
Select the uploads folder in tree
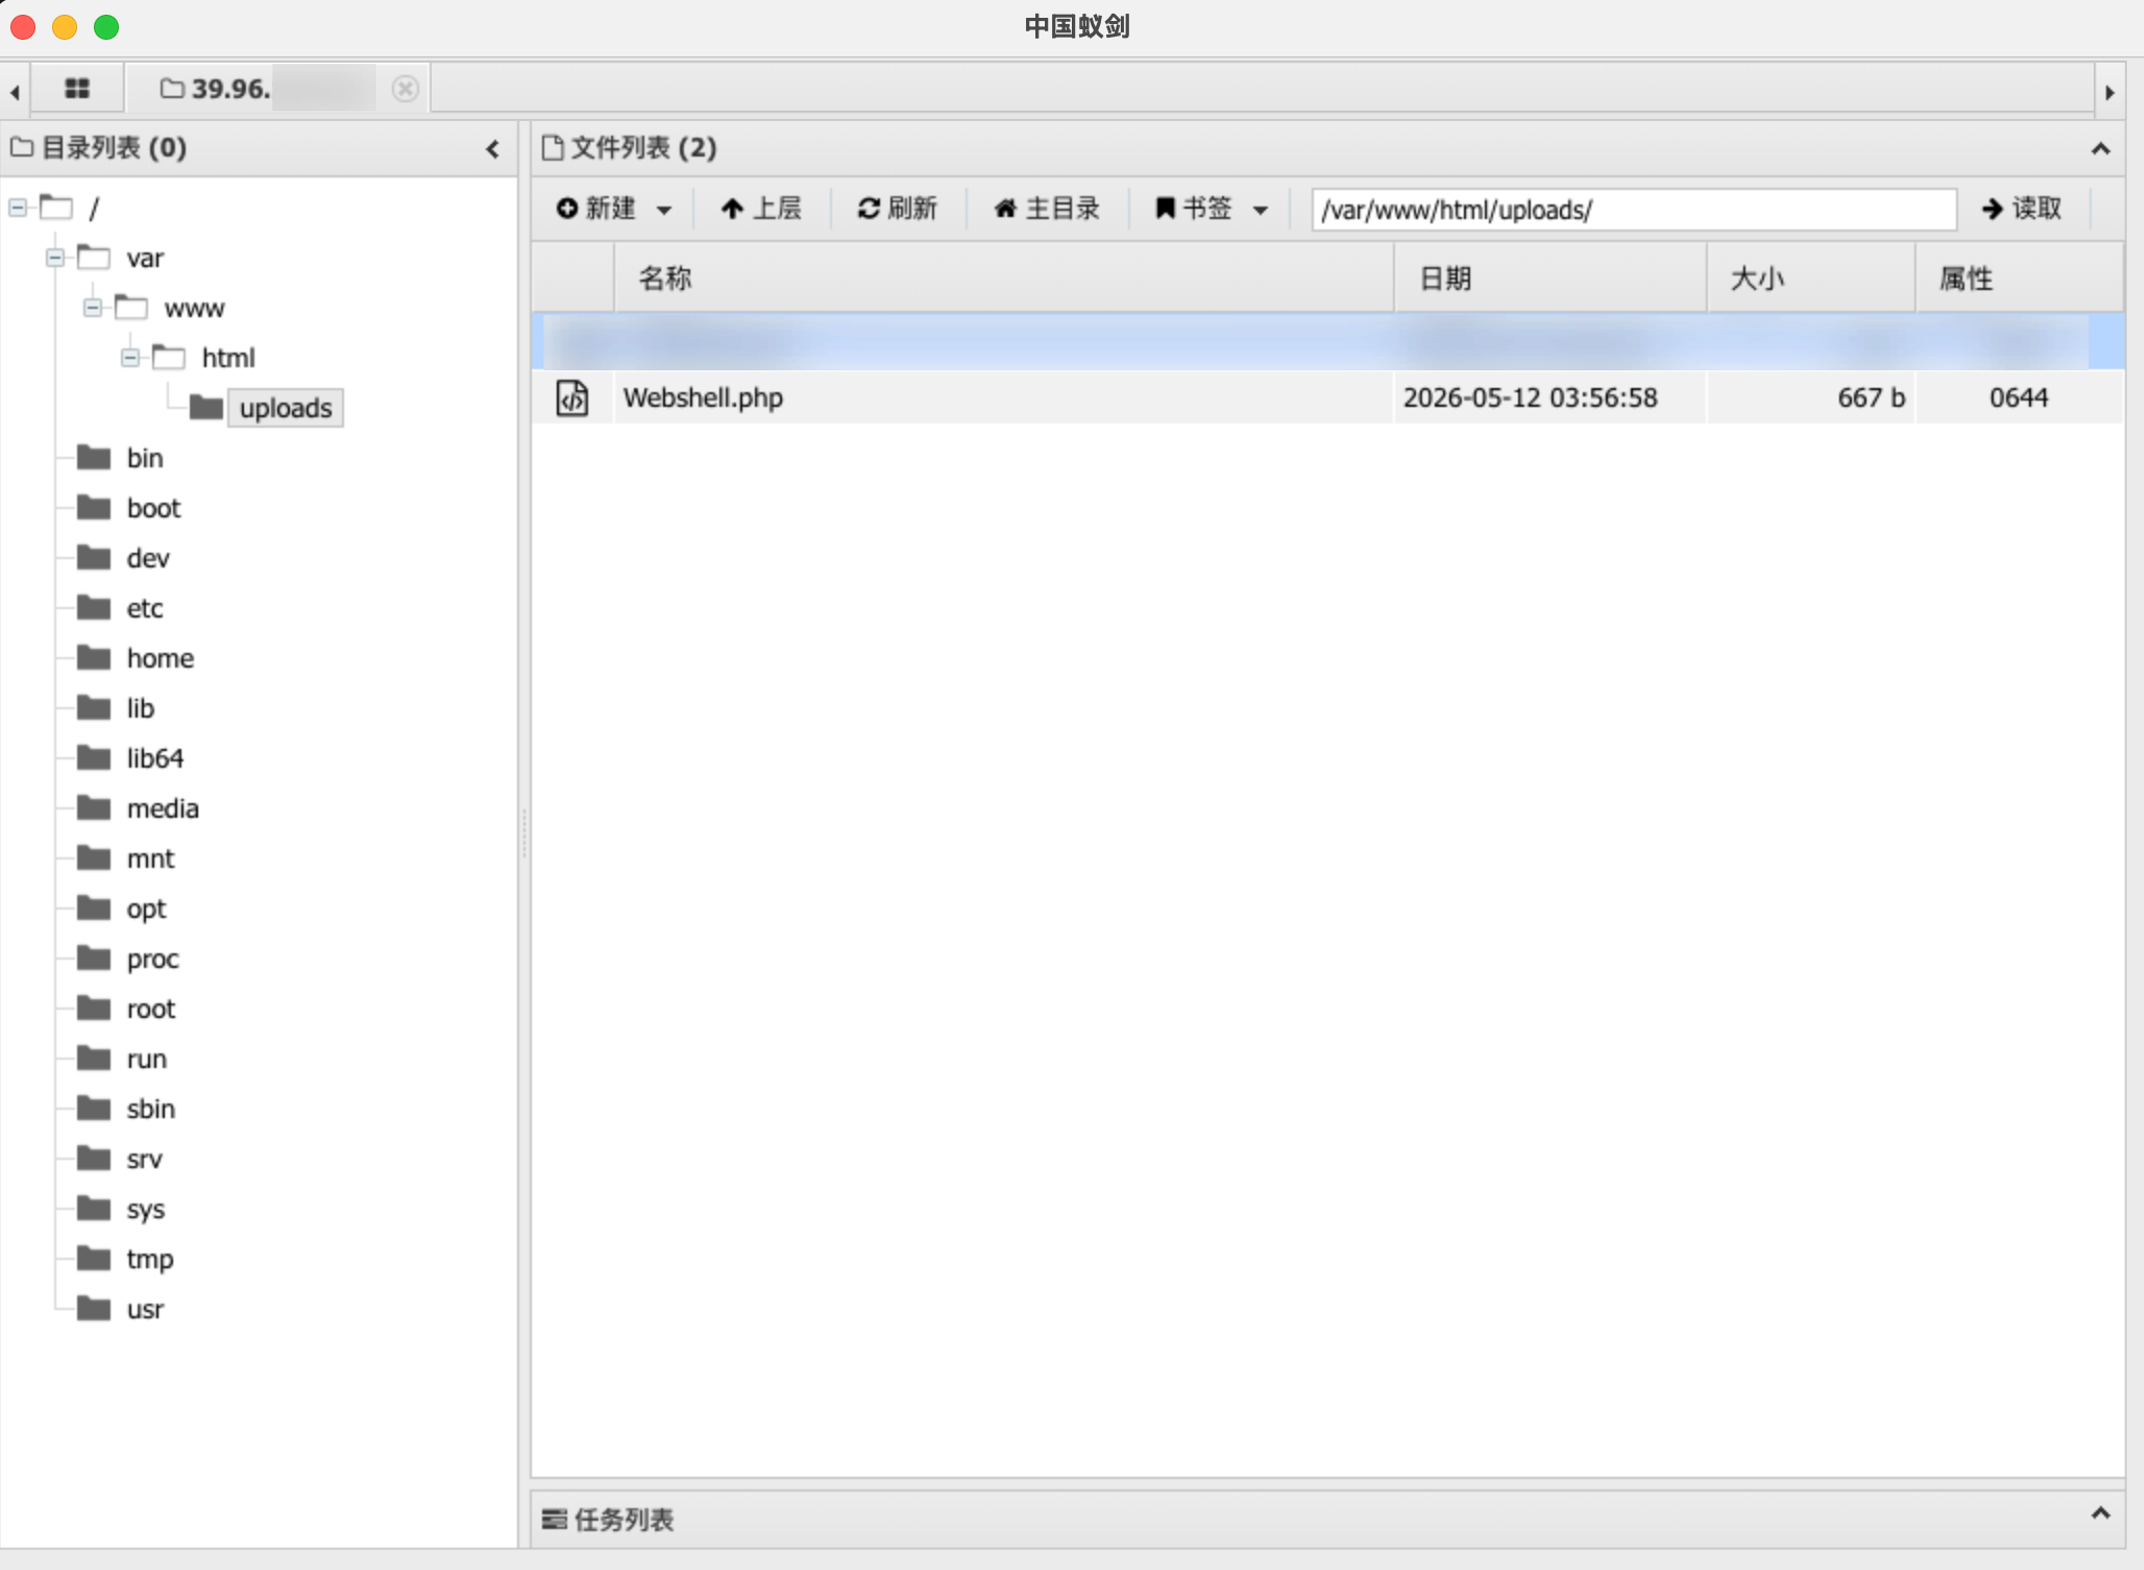285,408
